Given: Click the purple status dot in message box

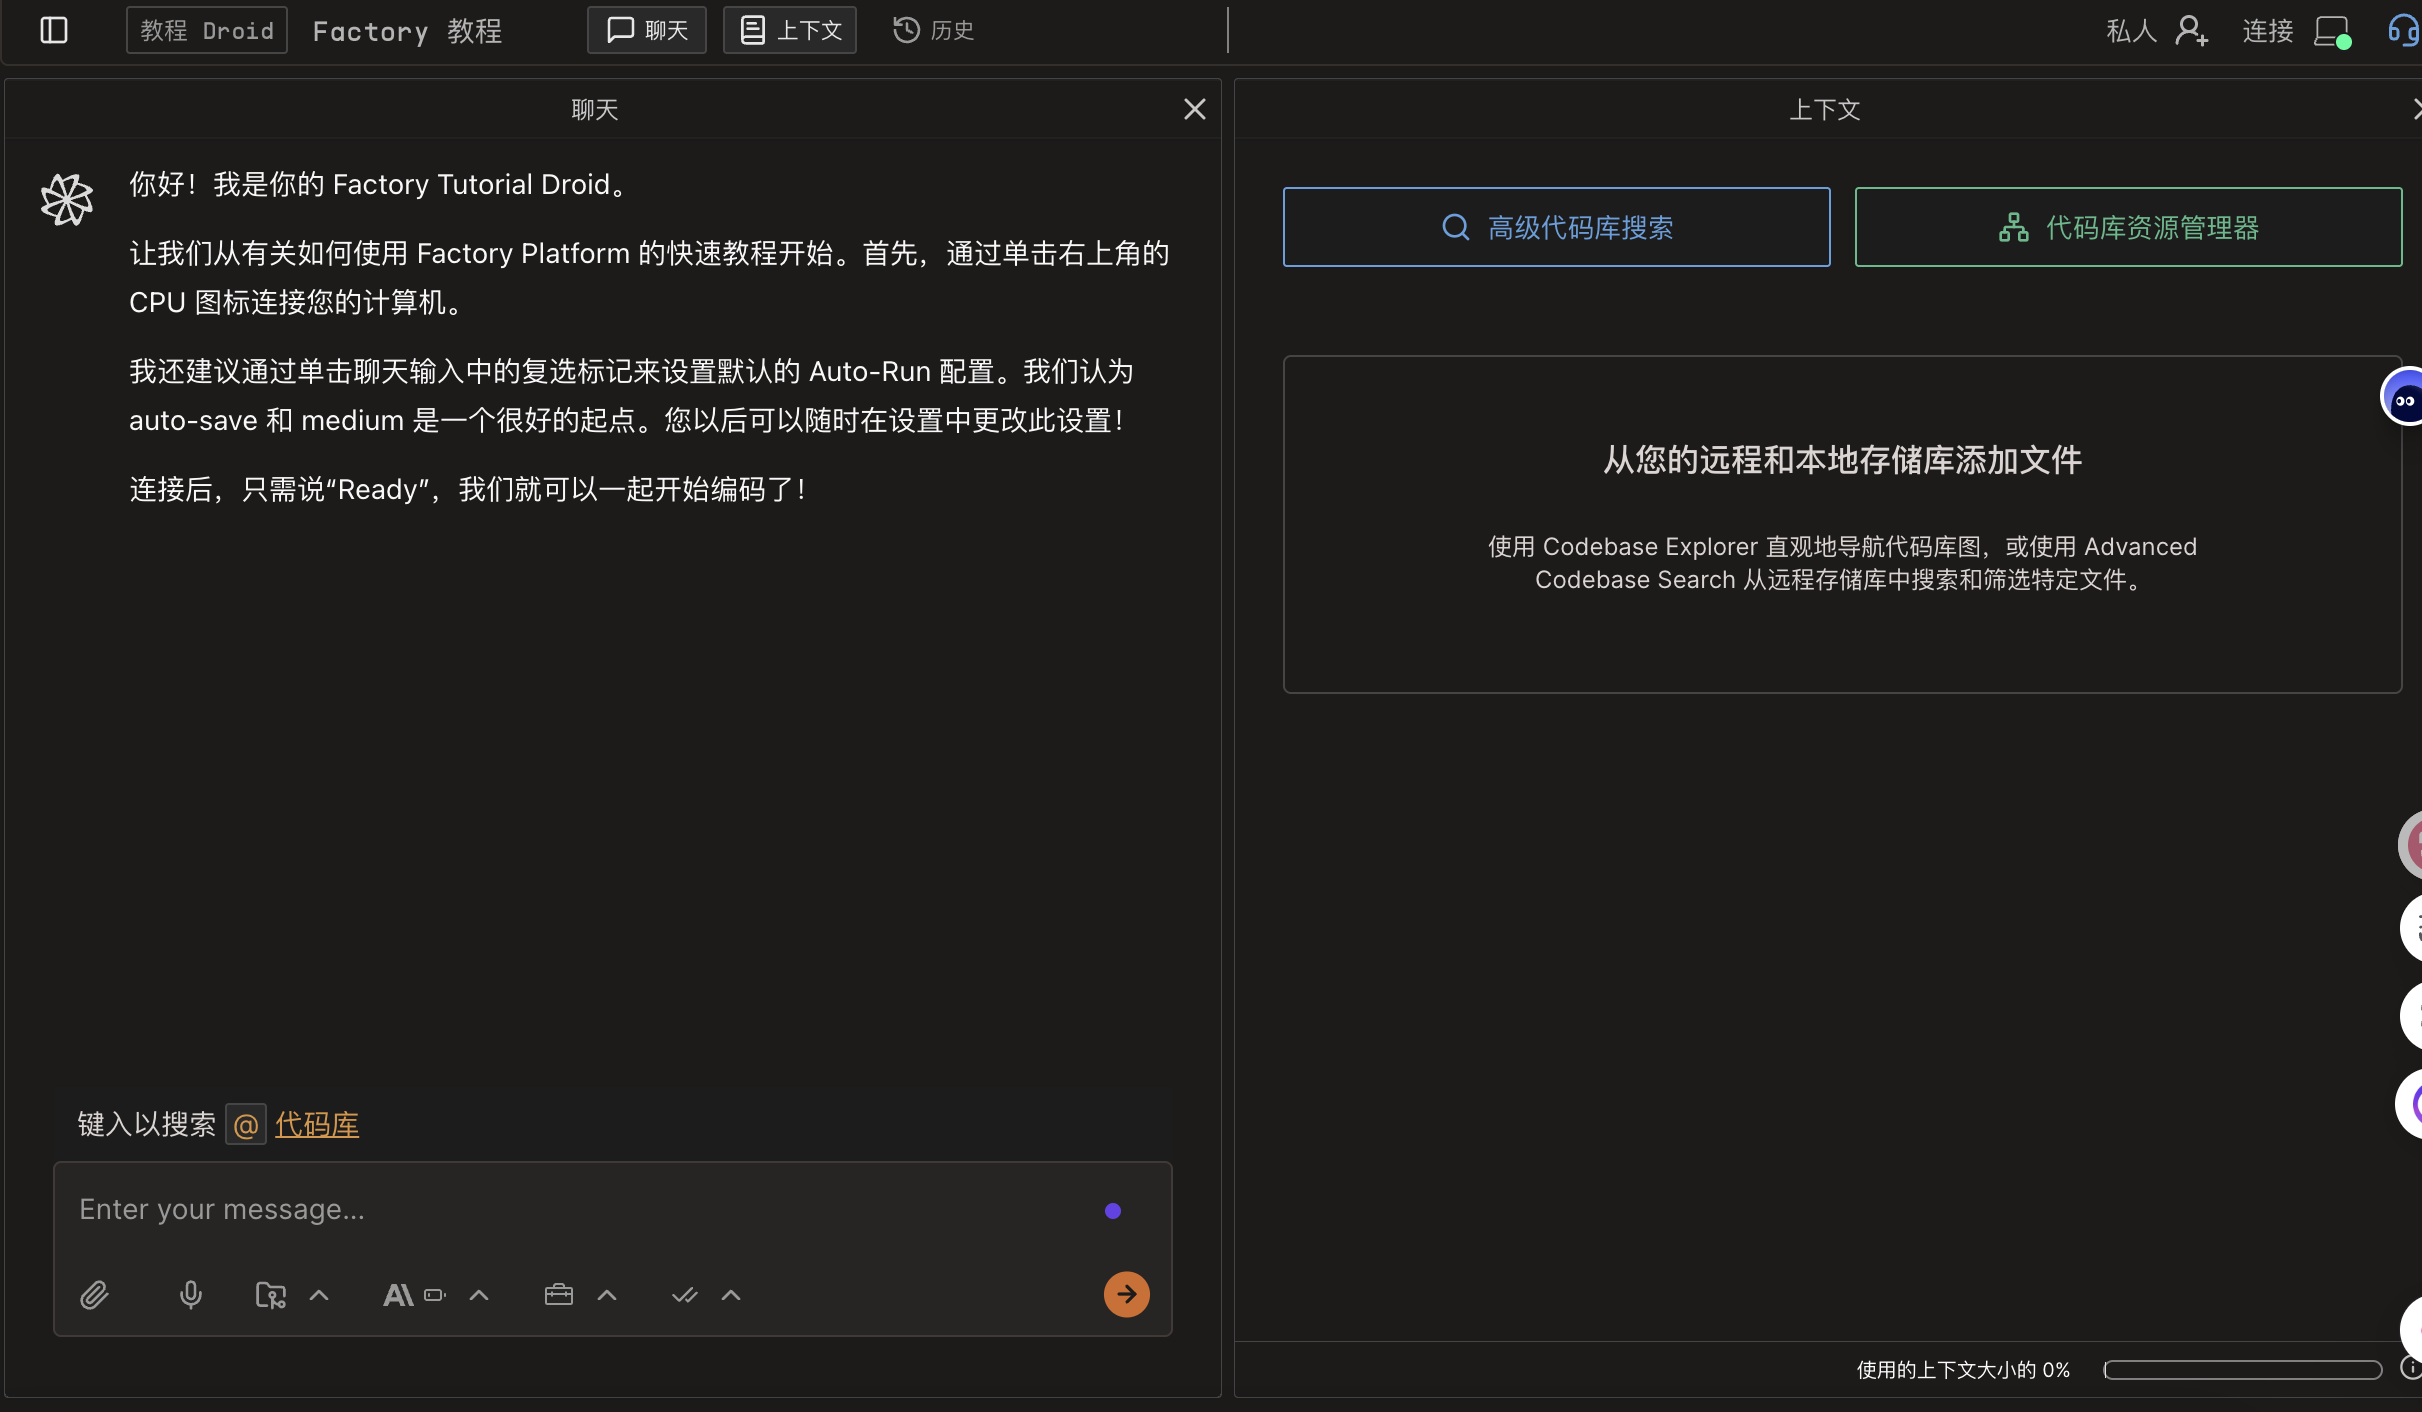Looking at the screenshot, I should pos(1113,1211).
